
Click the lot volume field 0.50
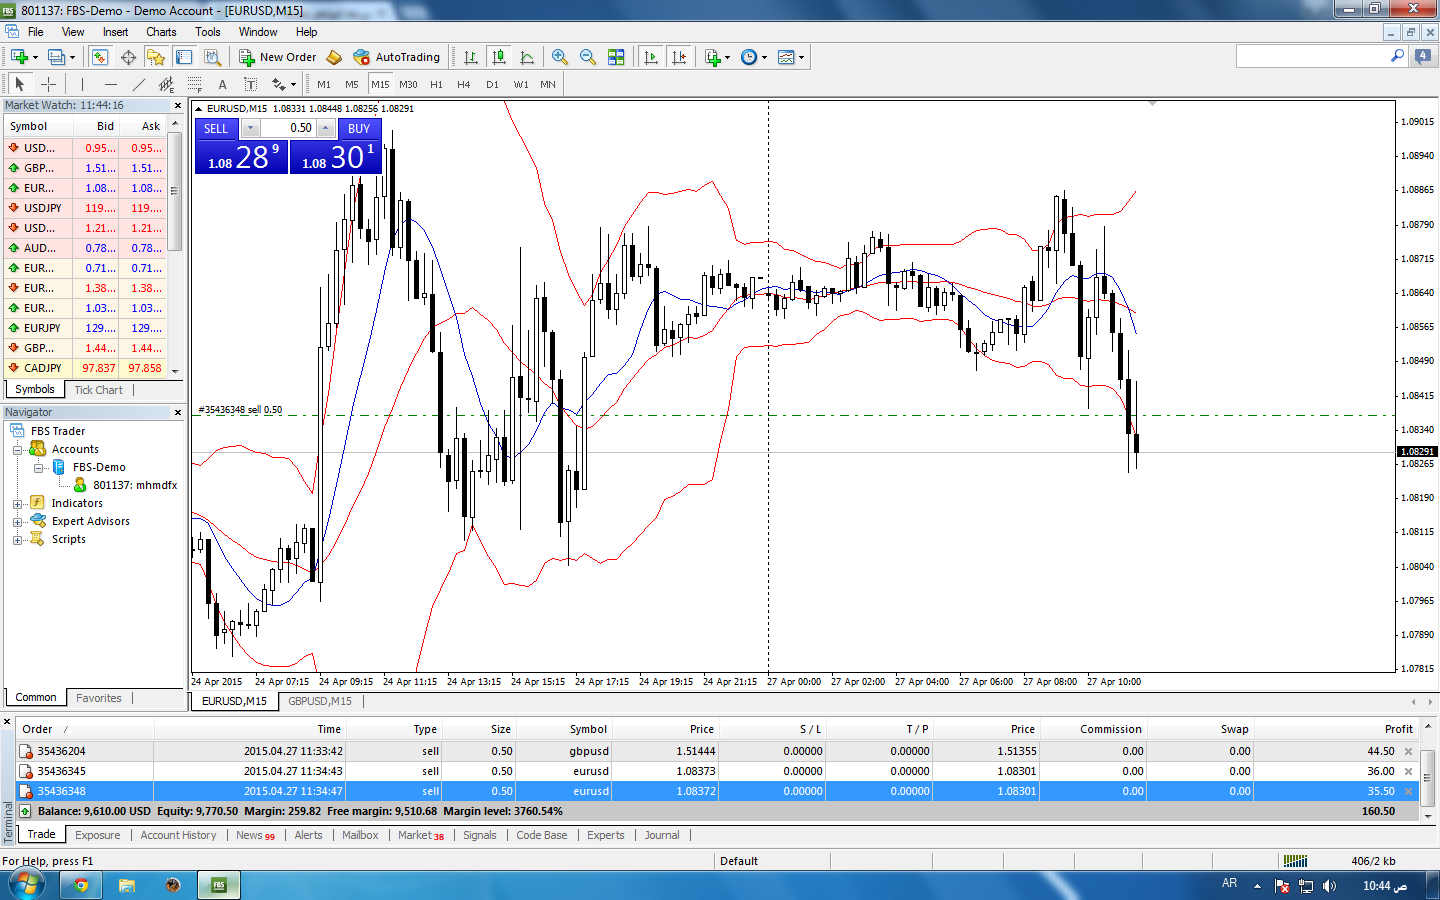pyautogui.click(x=288, y=128)
